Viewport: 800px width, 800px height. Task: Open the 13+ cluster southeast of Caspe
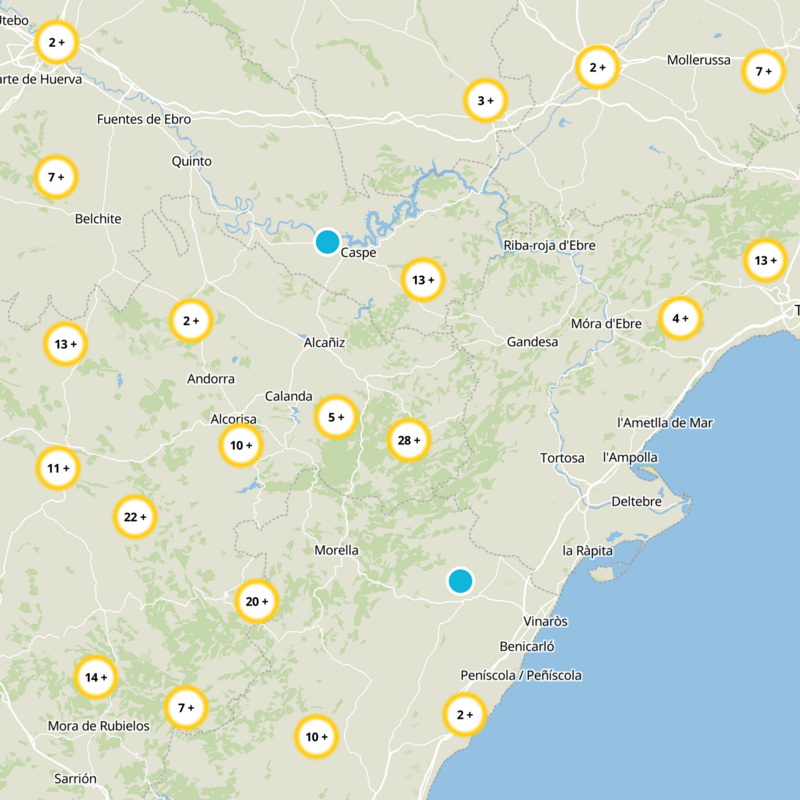click(423, 280)
